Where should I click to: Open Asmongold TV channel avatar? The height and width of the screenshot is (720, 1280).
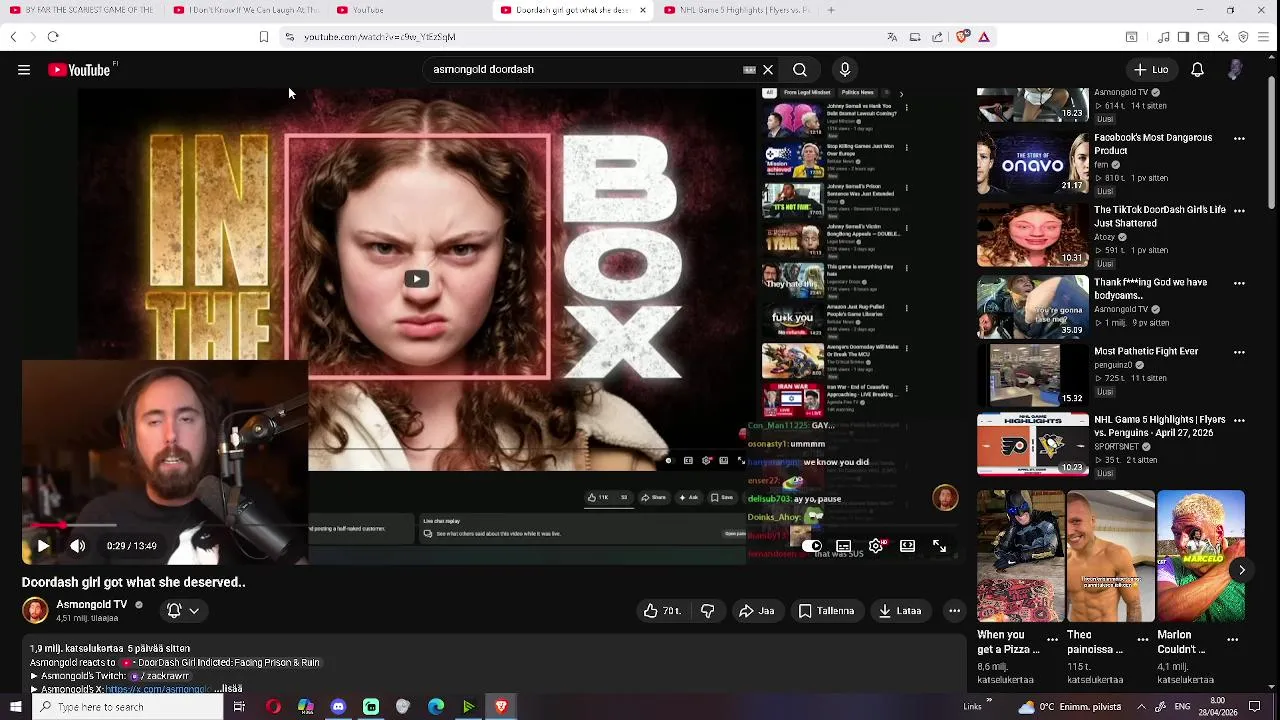click(x=35, y=610)
